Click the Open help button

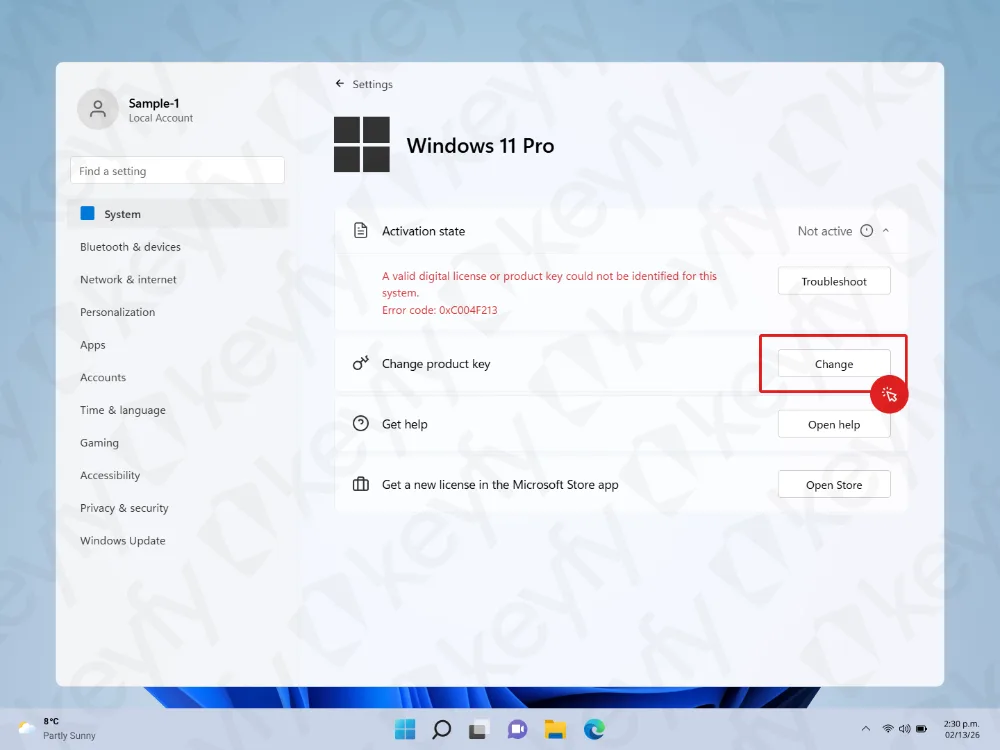[x=834, y=424]
